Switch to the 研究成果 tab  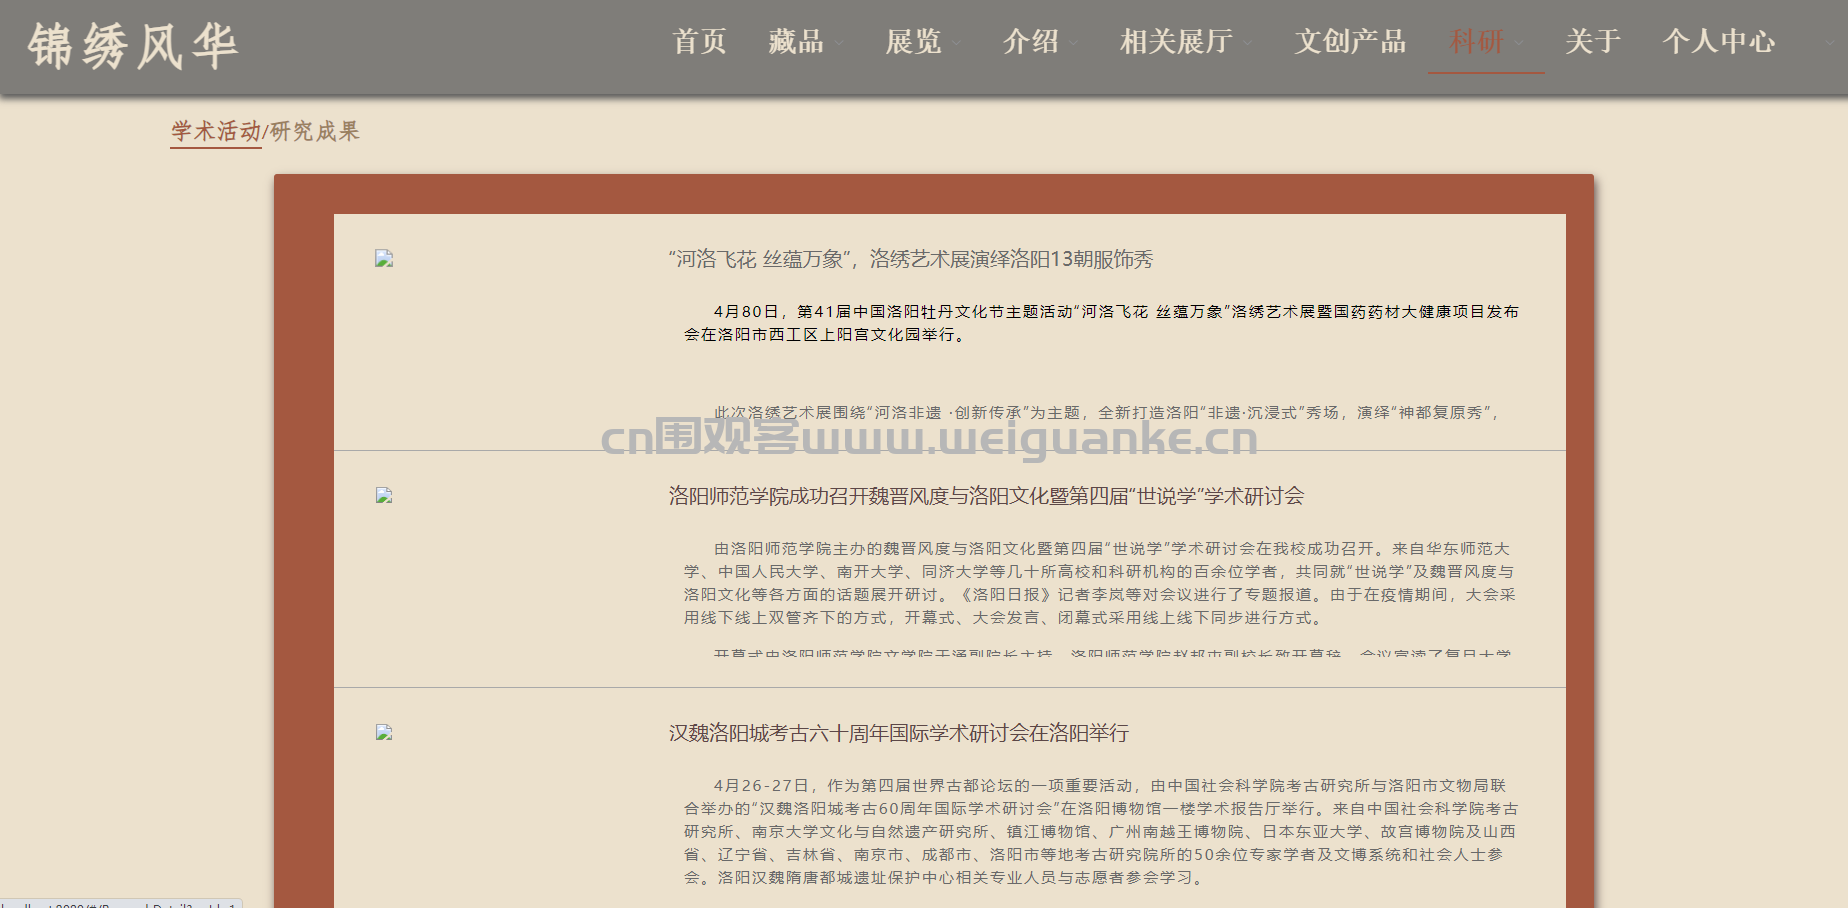314,131
